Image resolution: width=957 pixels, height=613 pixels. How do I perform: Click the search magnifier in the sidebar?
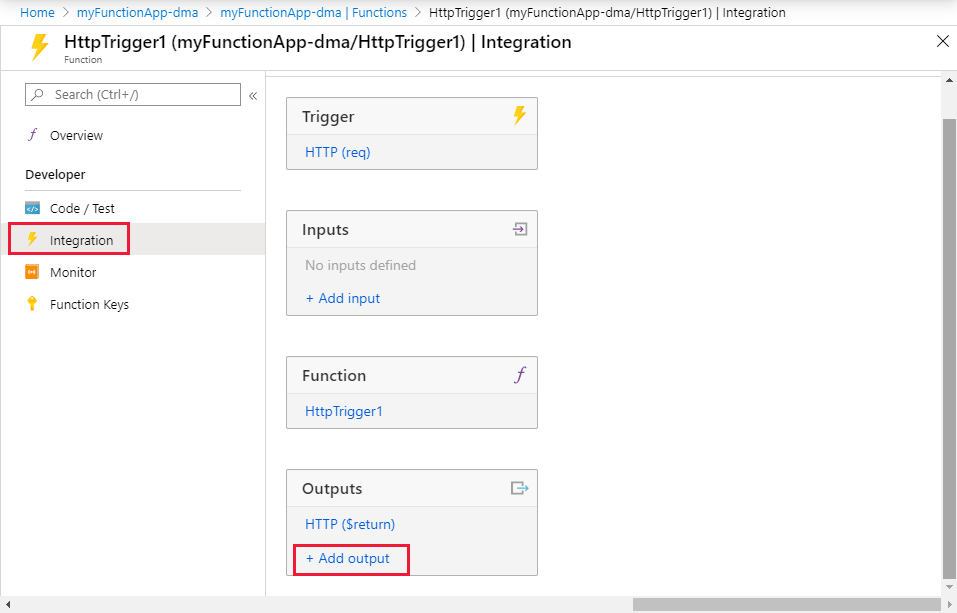38,94
